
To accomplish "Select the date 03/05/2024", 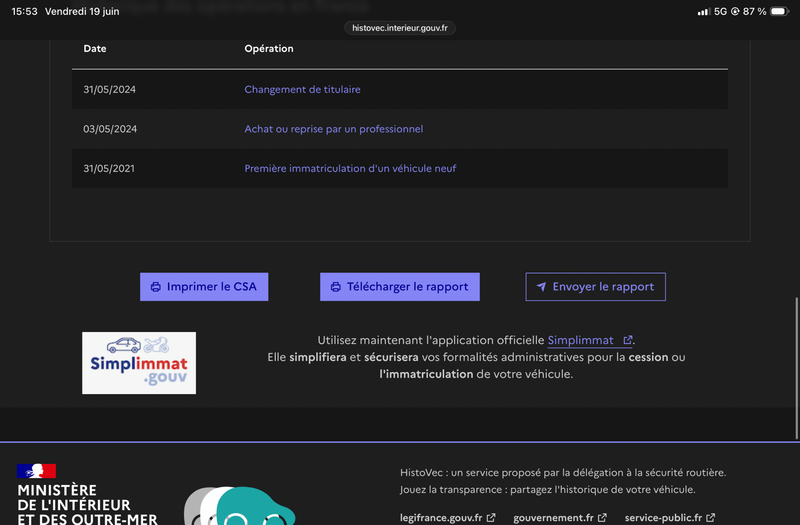I will tap(110, 129).
